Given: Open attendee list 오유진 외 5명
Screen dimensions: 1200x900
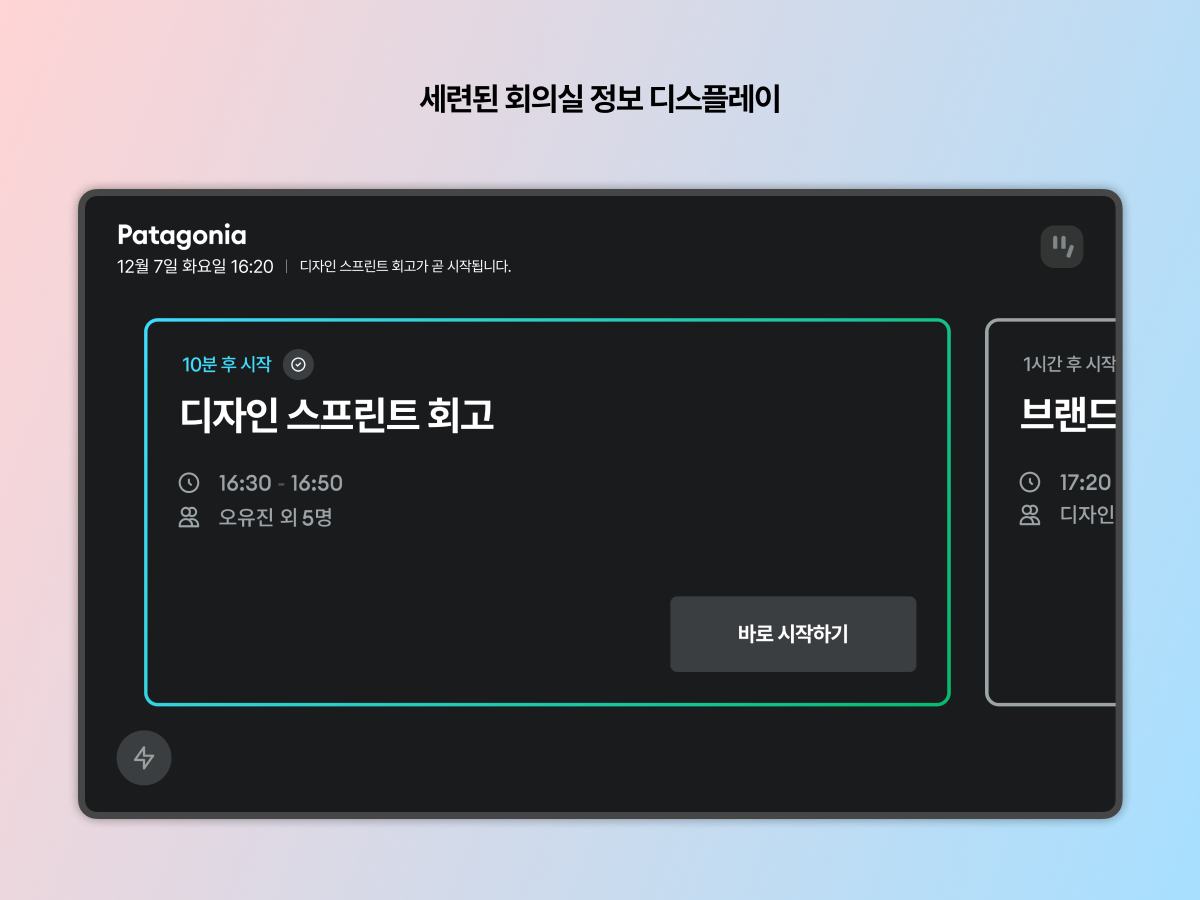Looking at the screenshot, I should 275,517.
